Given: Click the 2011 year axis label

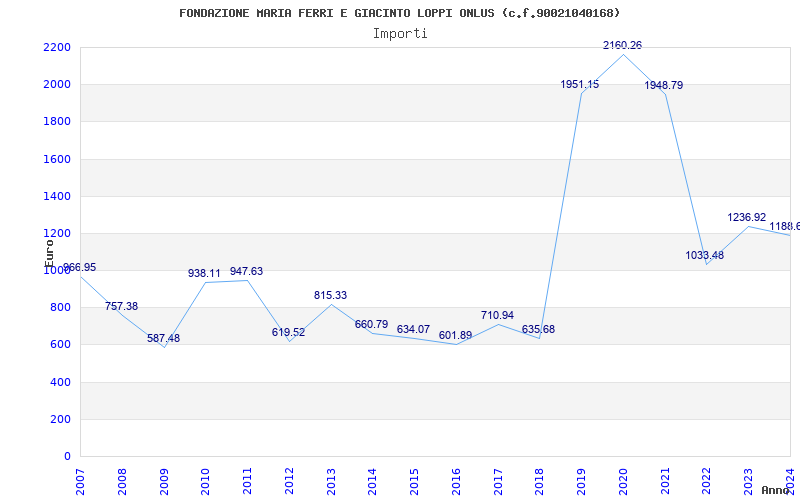Looking at the screenshot, I should [x=247, y=481].
